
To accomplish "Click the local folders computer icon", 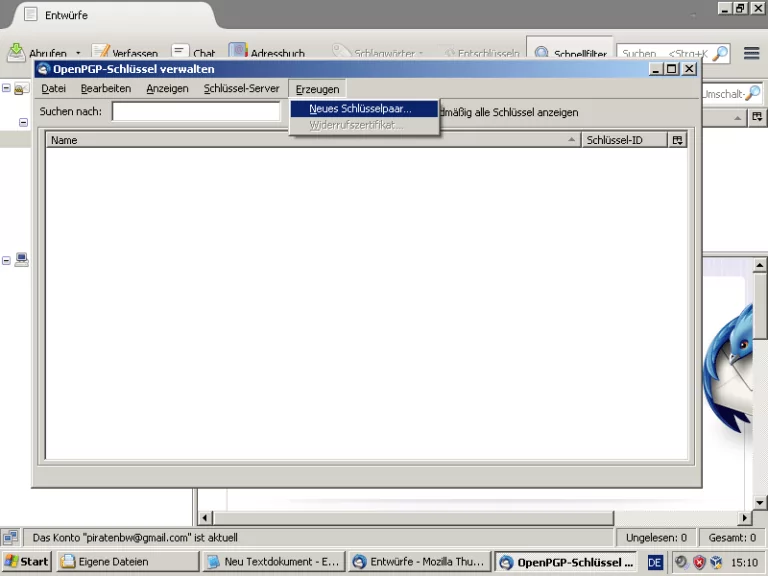I will click(22, 260).
